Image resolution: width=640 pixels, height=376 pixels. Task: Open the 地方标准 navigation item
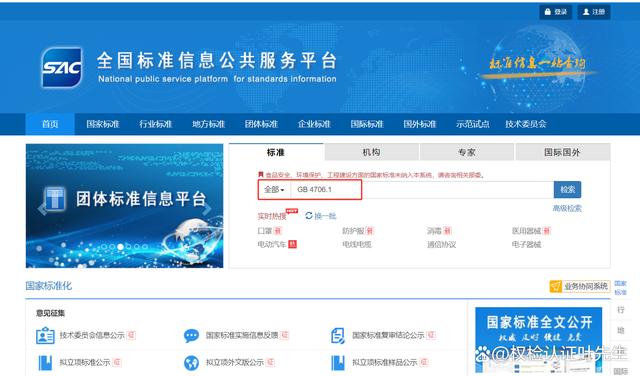(209, 124)
